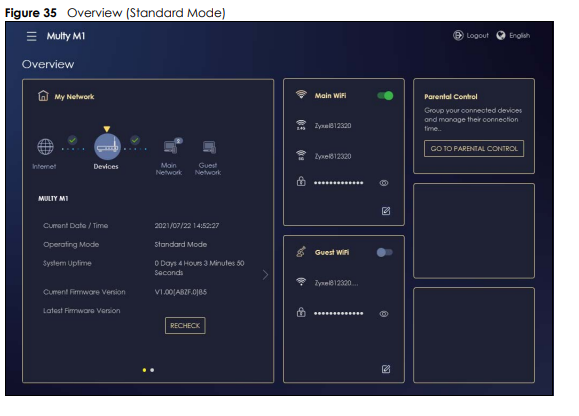
Task: Turn on the Guest WiFi switch
Action: point(384,252)
